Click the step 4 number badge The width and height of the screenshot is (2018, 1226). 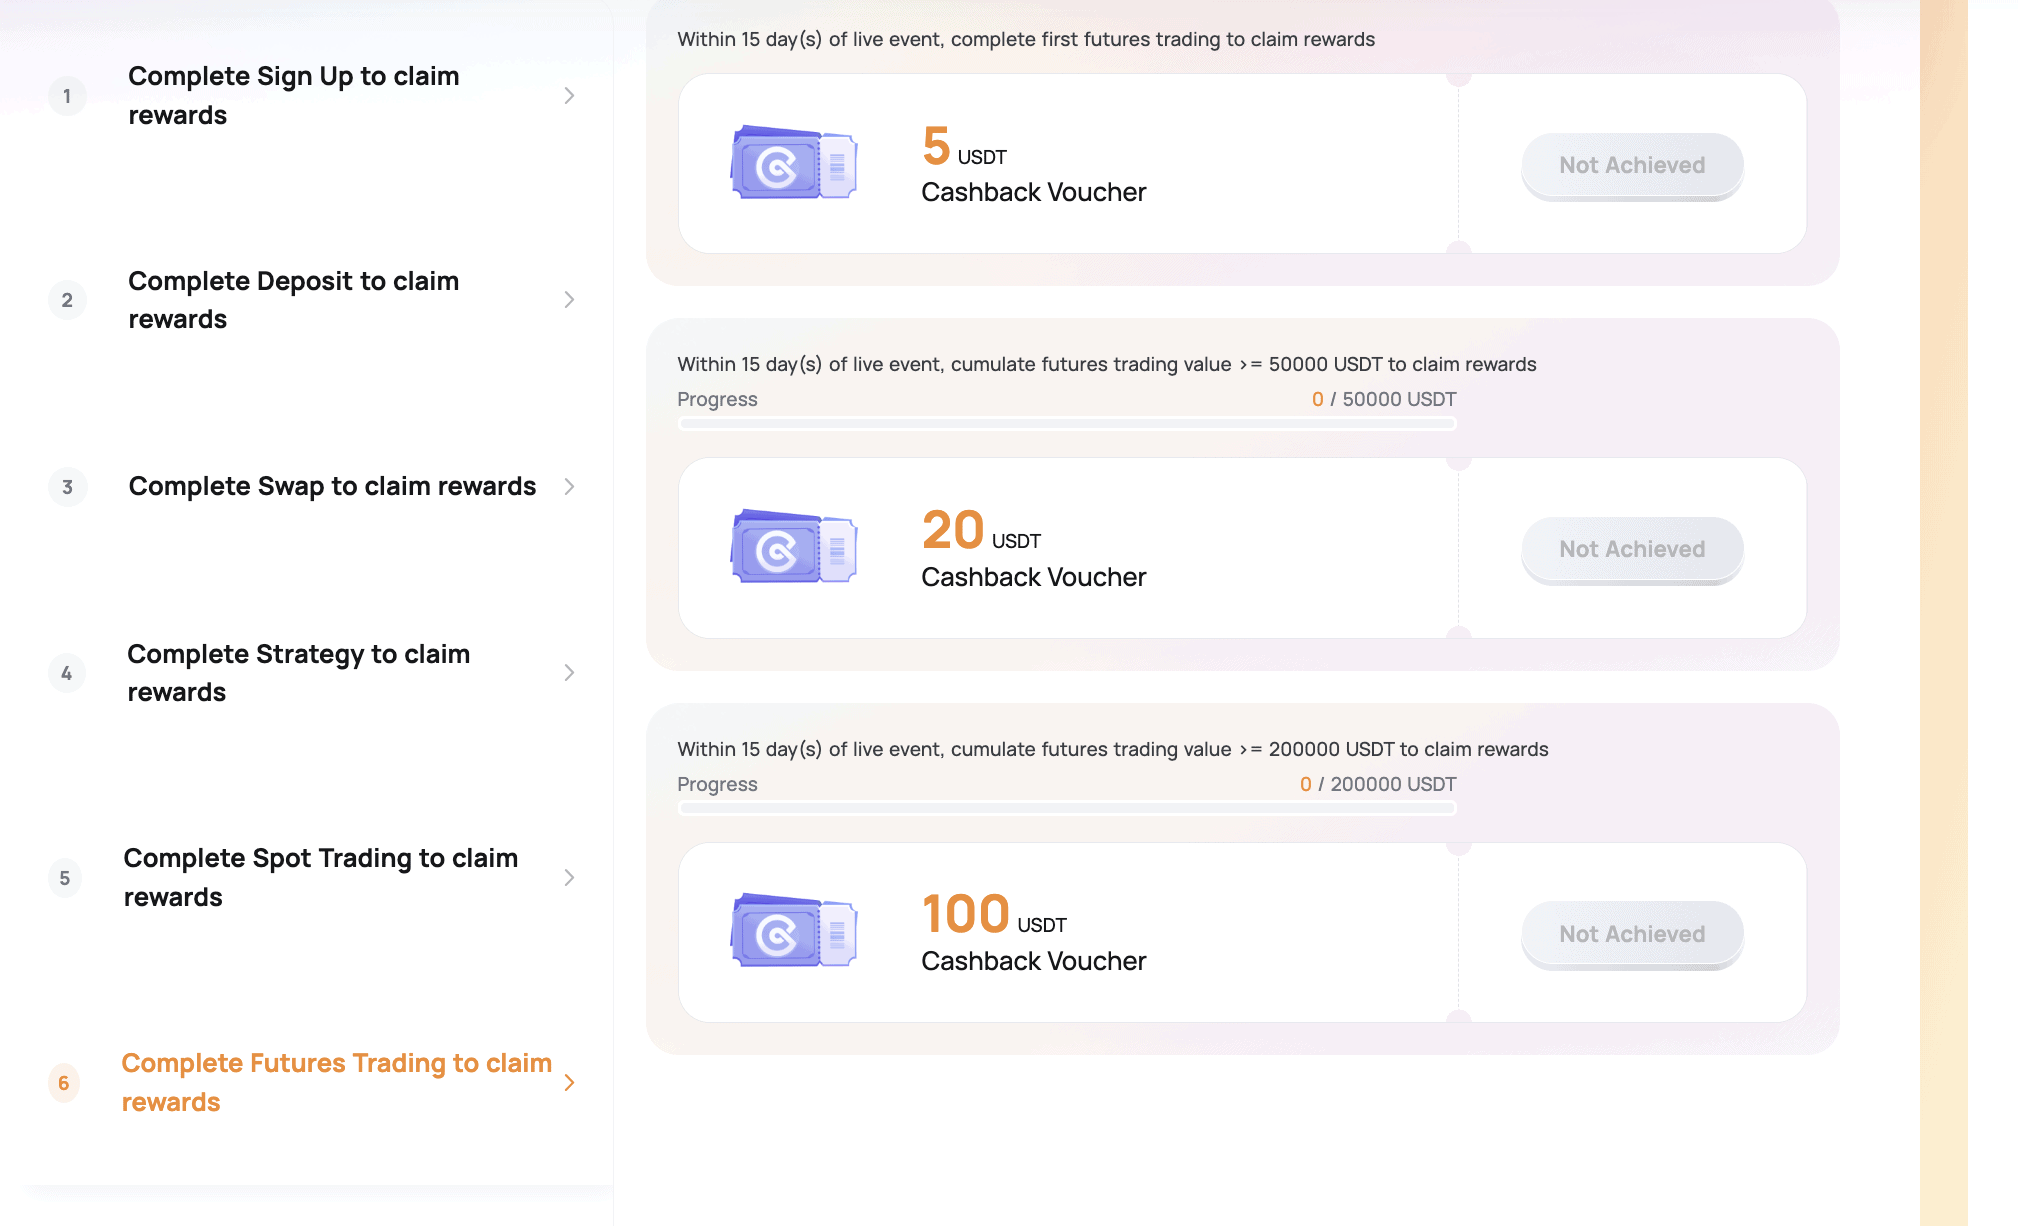(67, 673)
